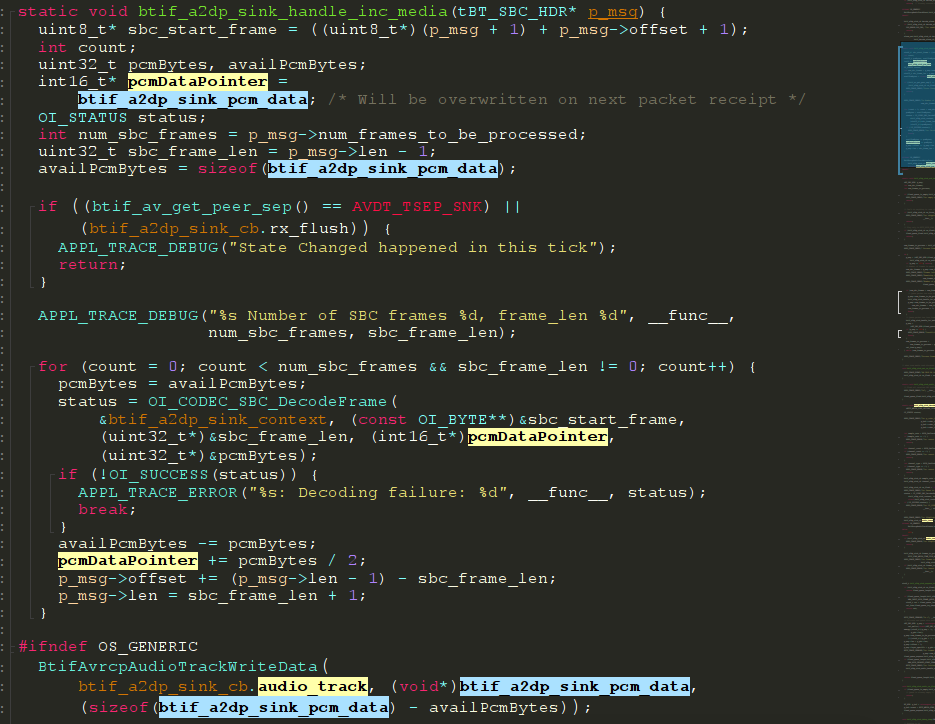Collapse the if (!OI_SUCCESS(status)) block fold

52,475
